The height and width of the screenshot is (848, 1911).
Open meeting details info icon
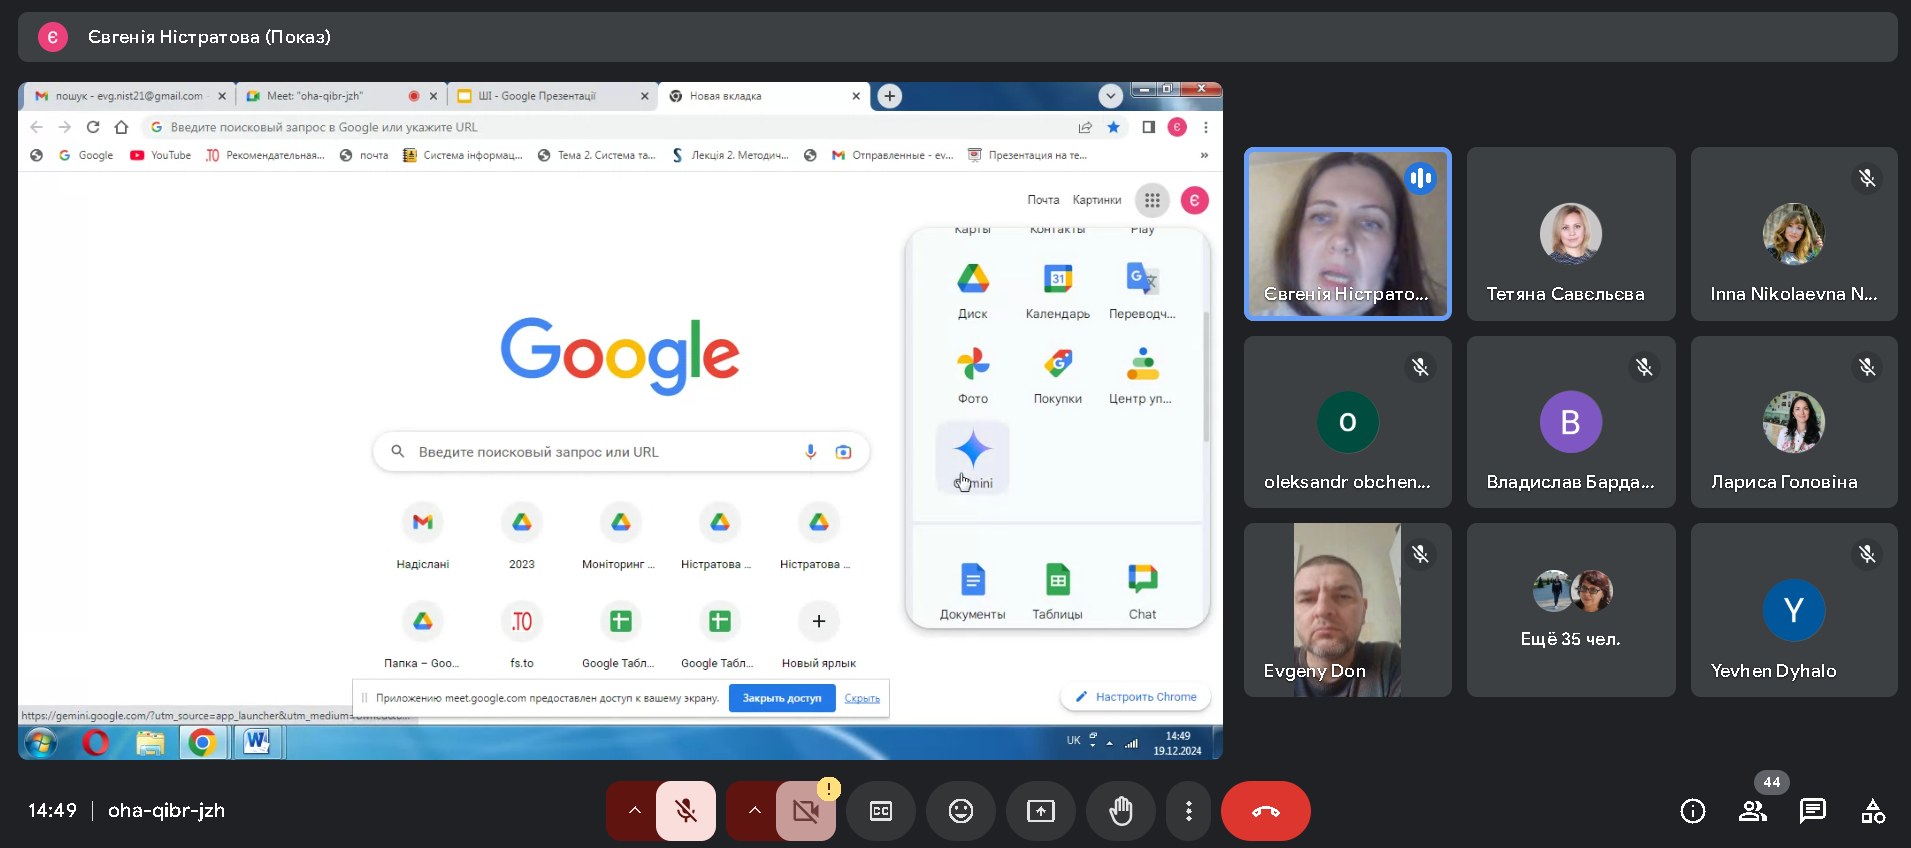coord(1693,811)
